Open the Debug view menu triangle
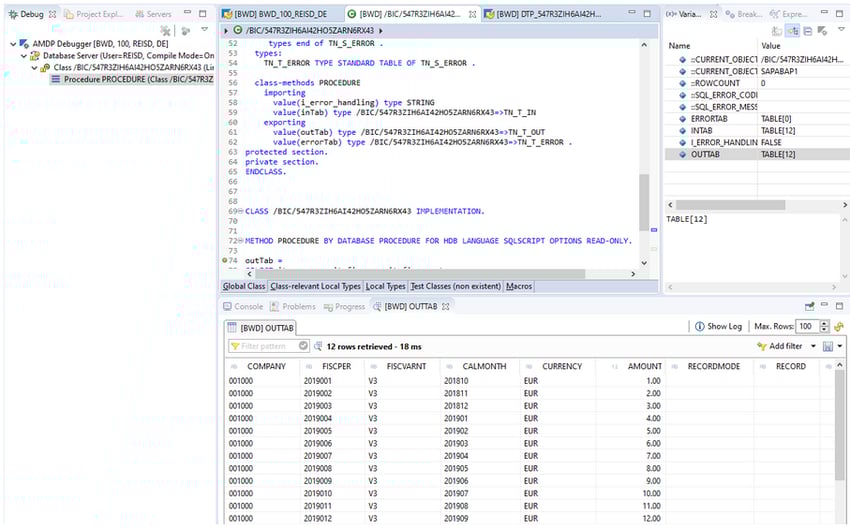Viewport: 850px width, 529px height. click(204, 30)
